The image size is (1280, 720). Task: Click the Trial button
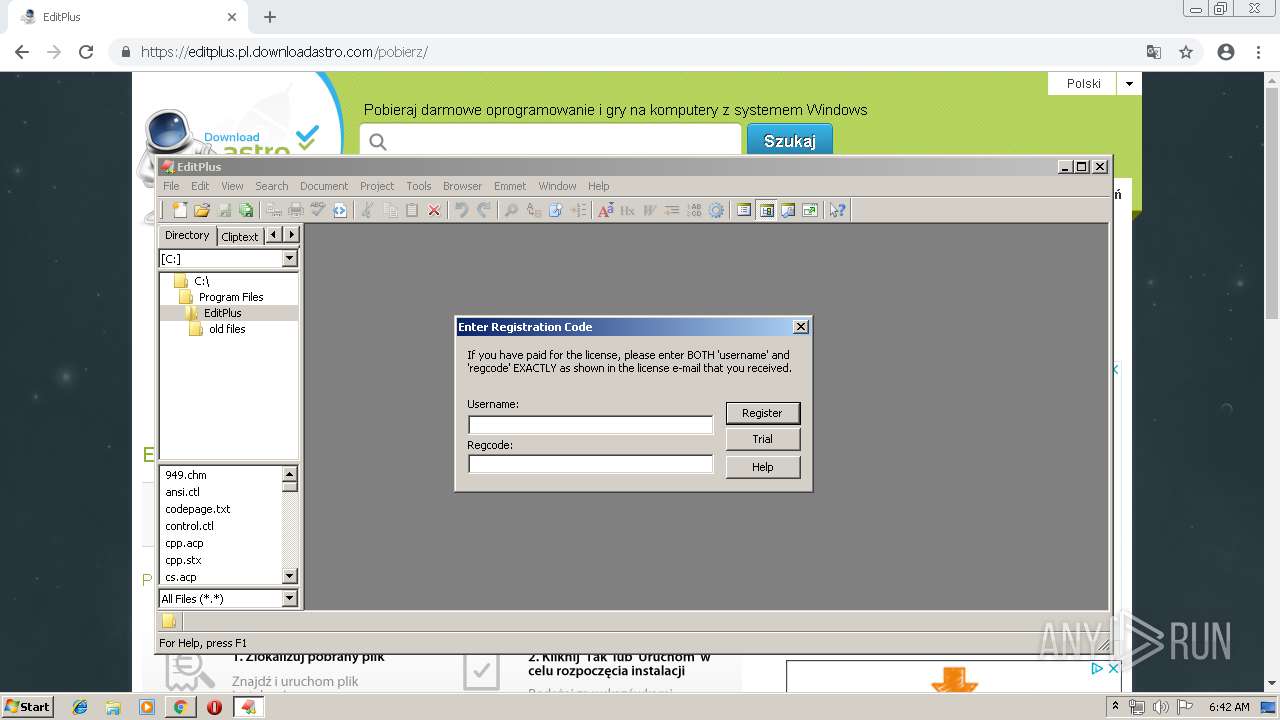762,439
